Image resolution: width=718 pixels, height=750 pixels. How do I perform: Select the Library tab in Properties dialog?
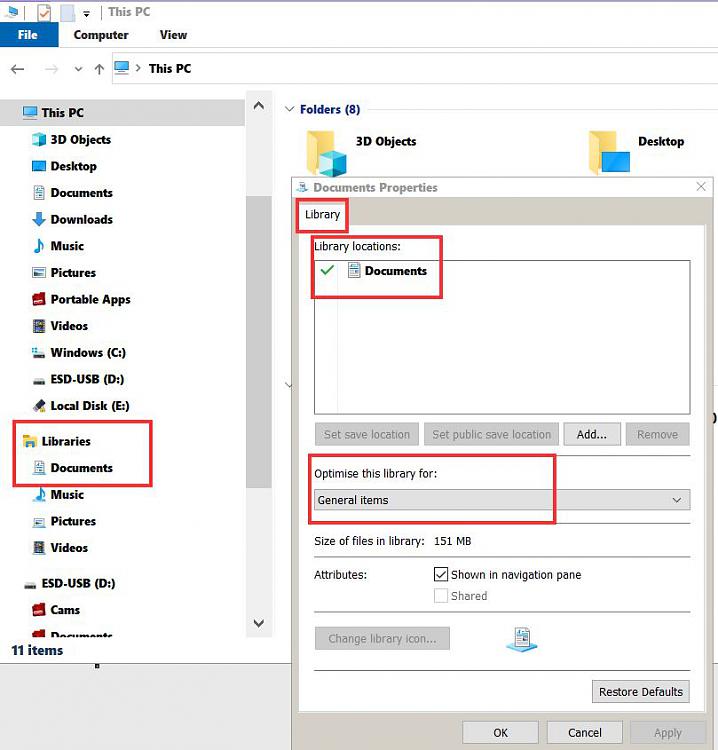322,214
